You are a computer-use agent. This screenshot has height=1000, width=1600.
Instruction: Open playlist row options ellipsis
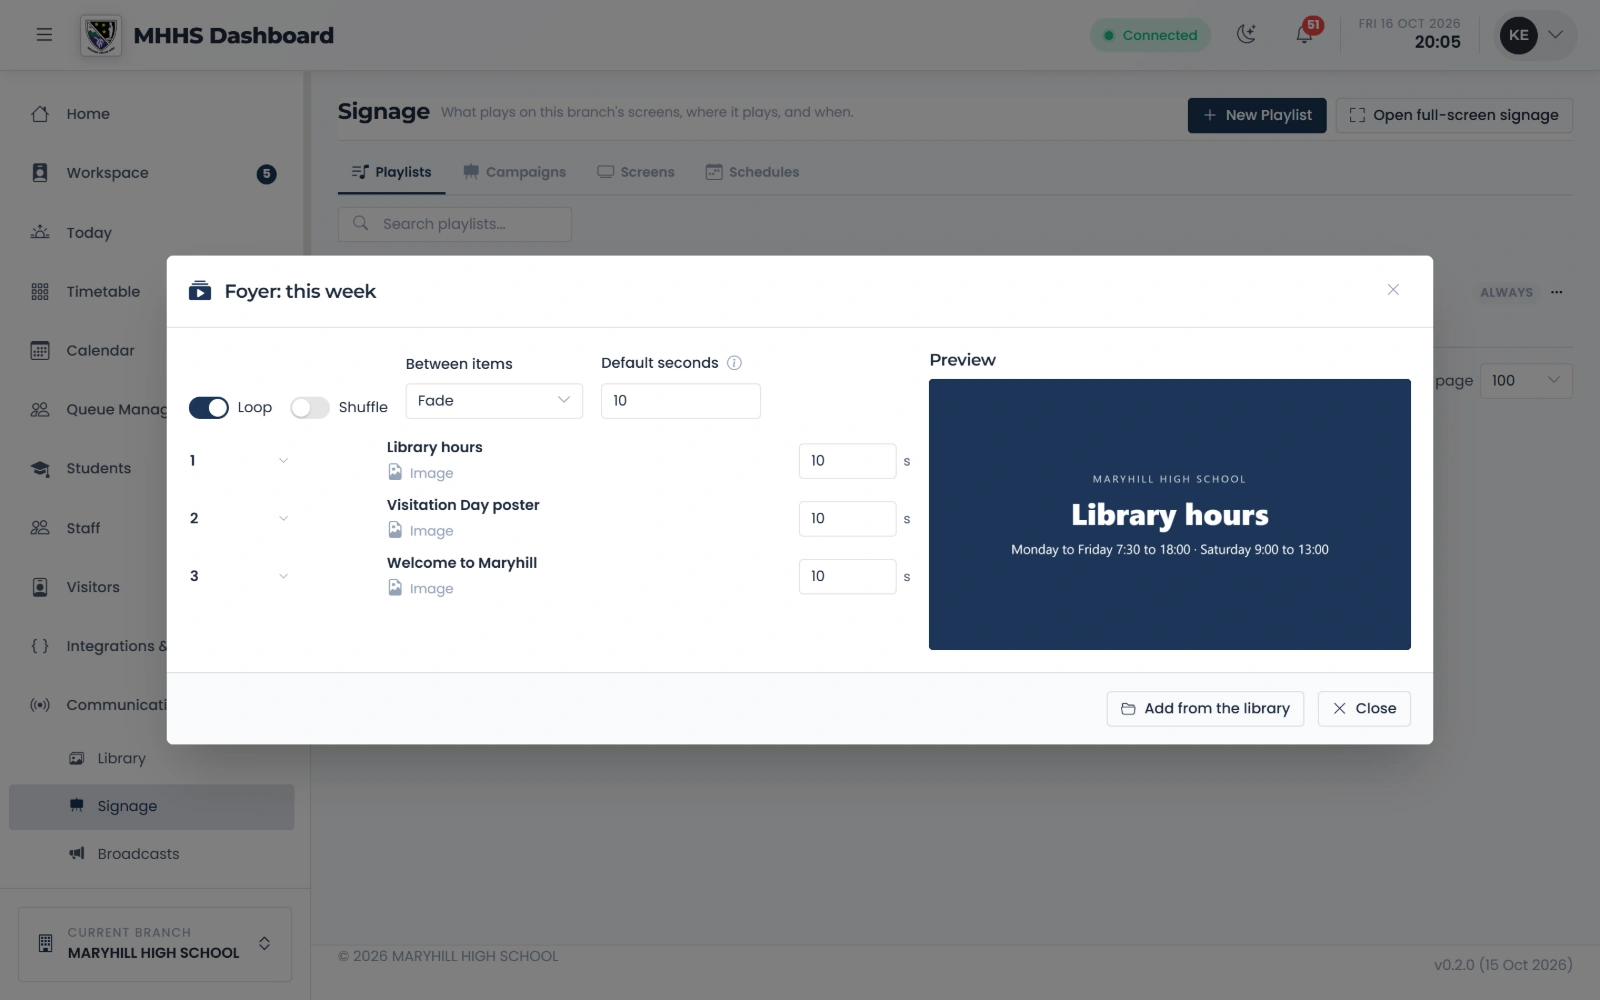(x=1556, y=292)
